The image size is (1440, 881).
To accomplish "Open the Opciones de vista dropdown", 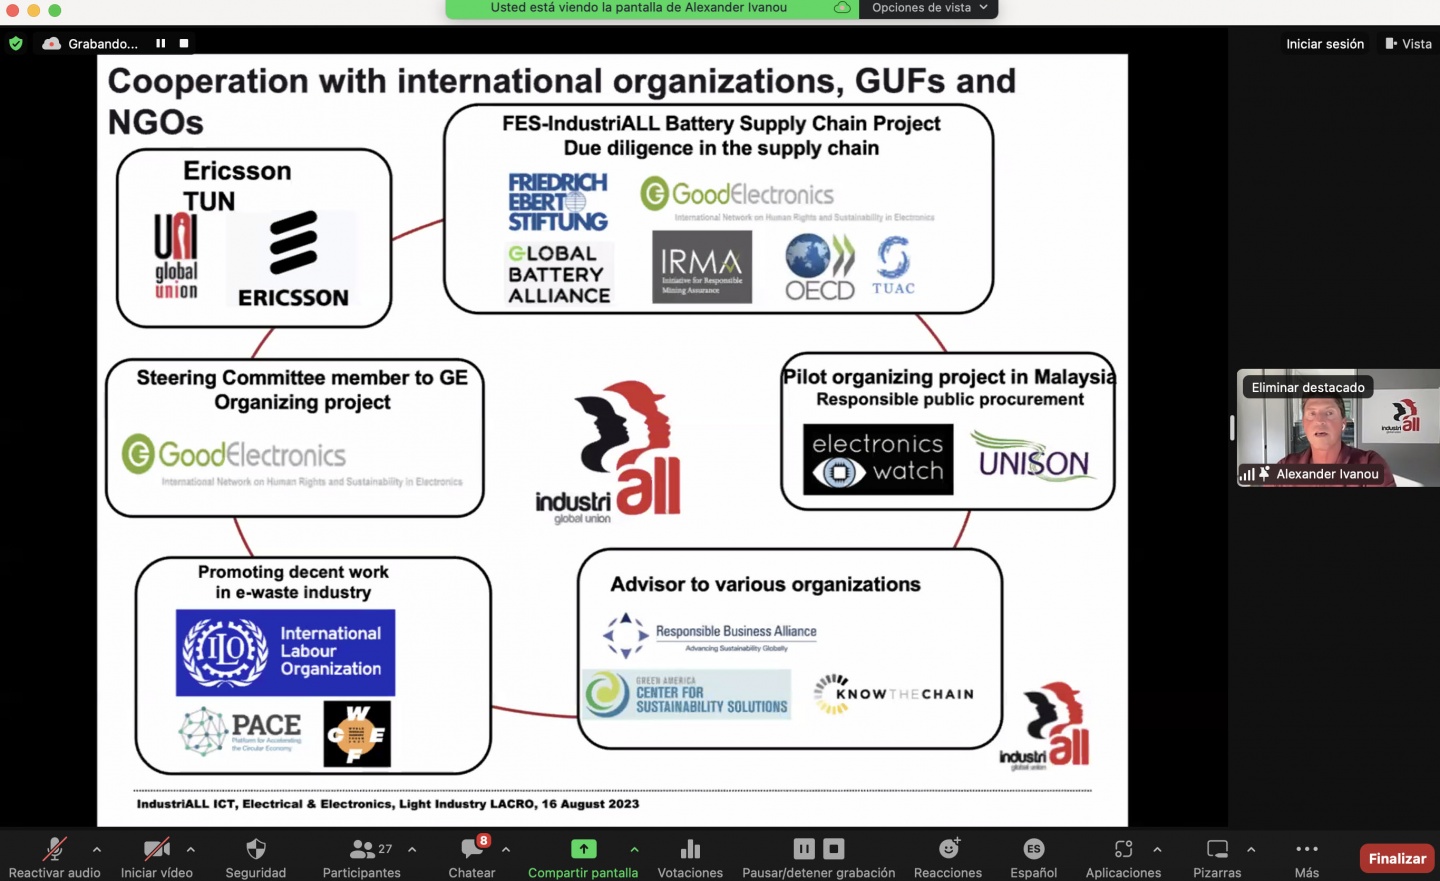I will 929,8.
